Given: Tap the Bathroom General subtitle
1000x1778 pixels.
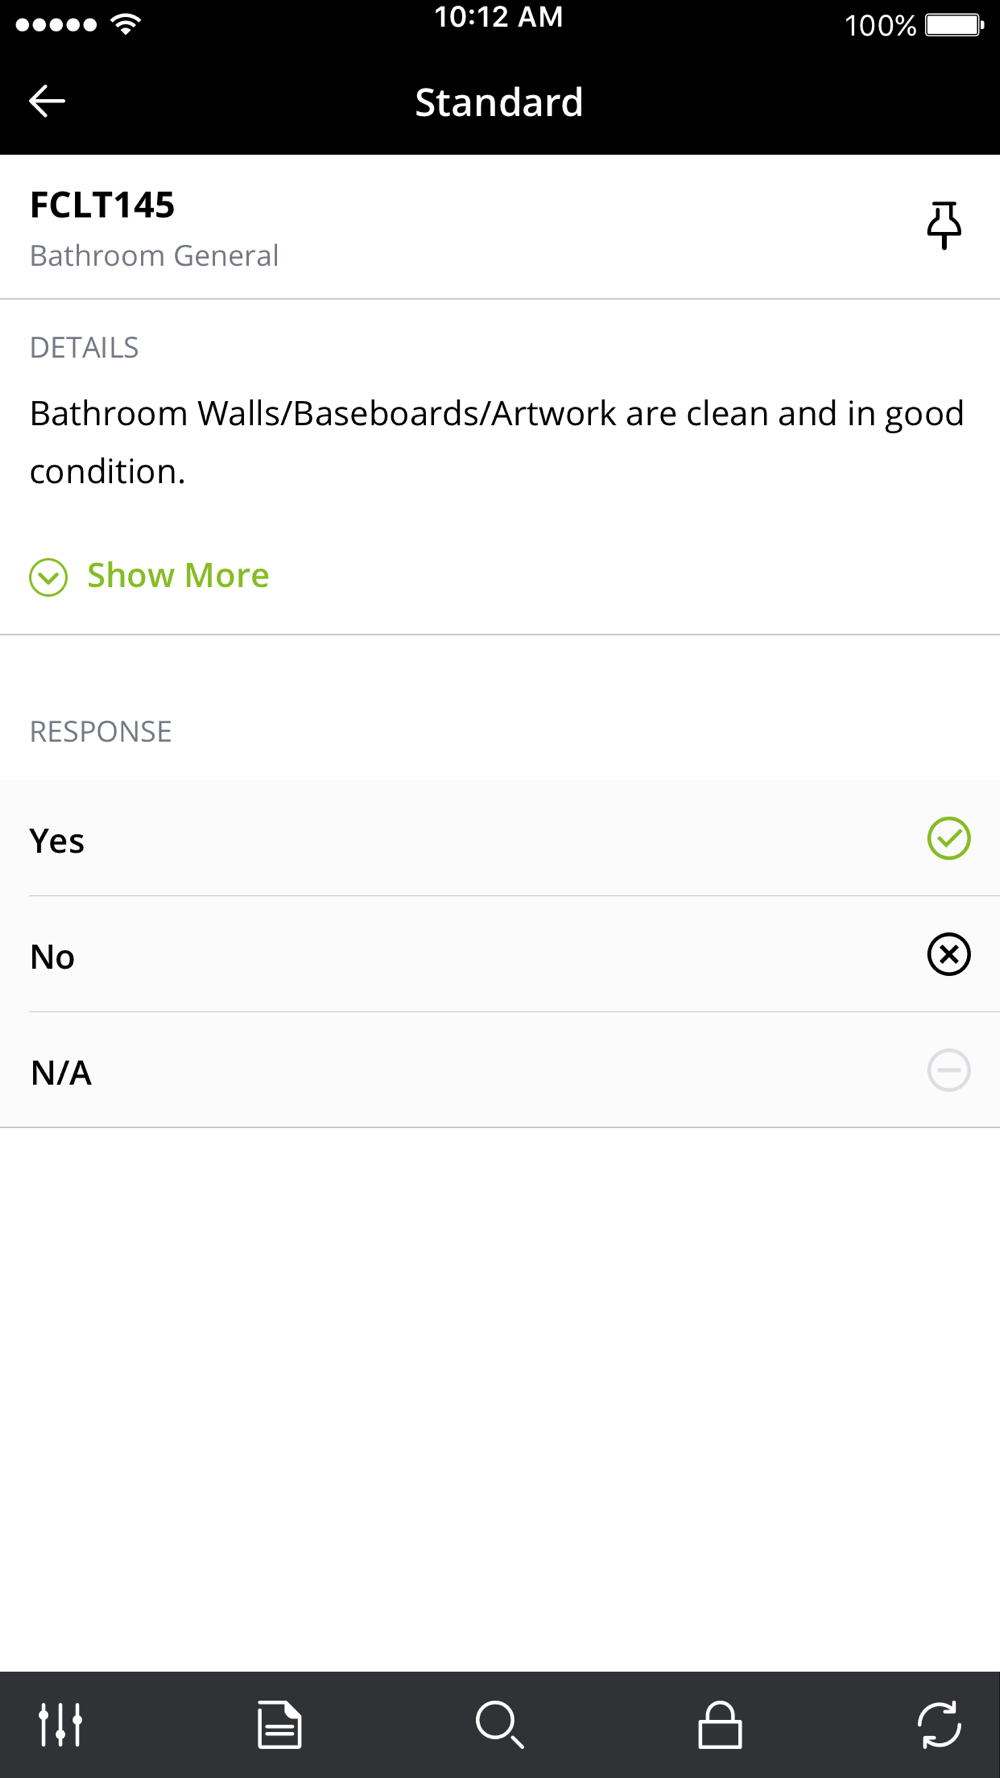Looking at the screenshot, I should [x=154, y=256].
